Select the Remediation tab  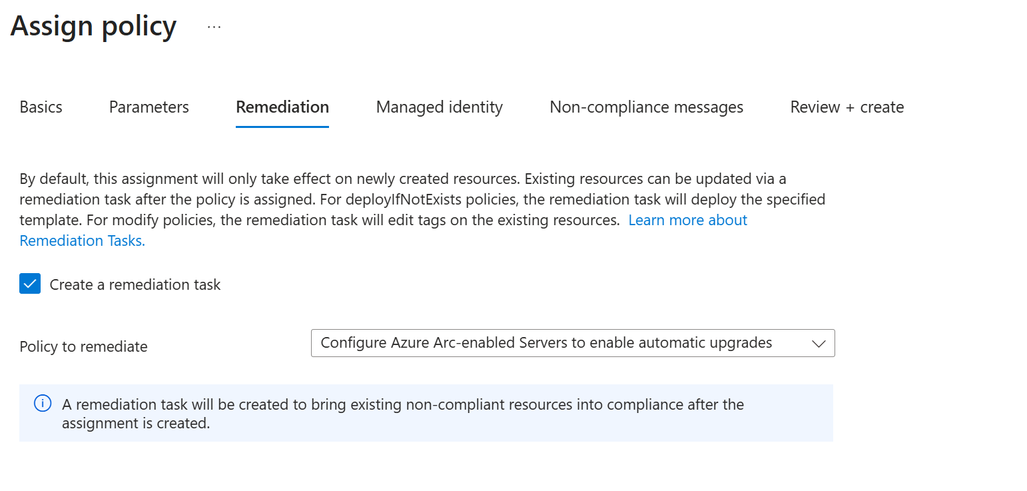coord(282,107)
